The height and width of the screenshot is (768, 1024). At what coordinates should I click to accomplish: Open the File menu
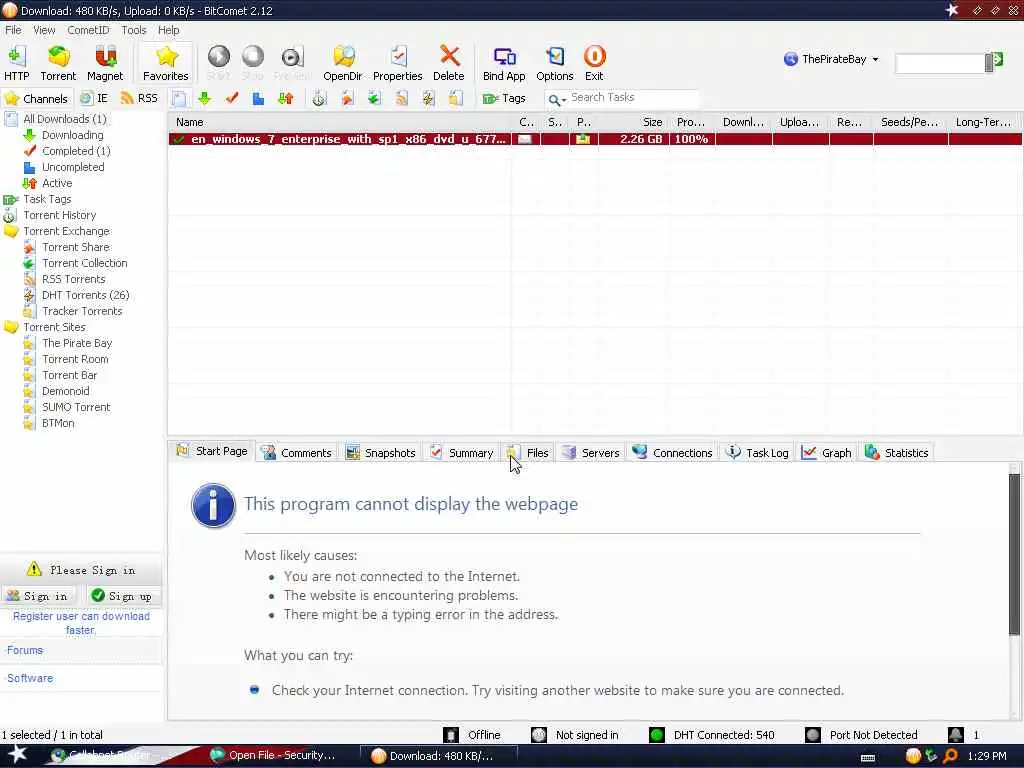point(13,30)
